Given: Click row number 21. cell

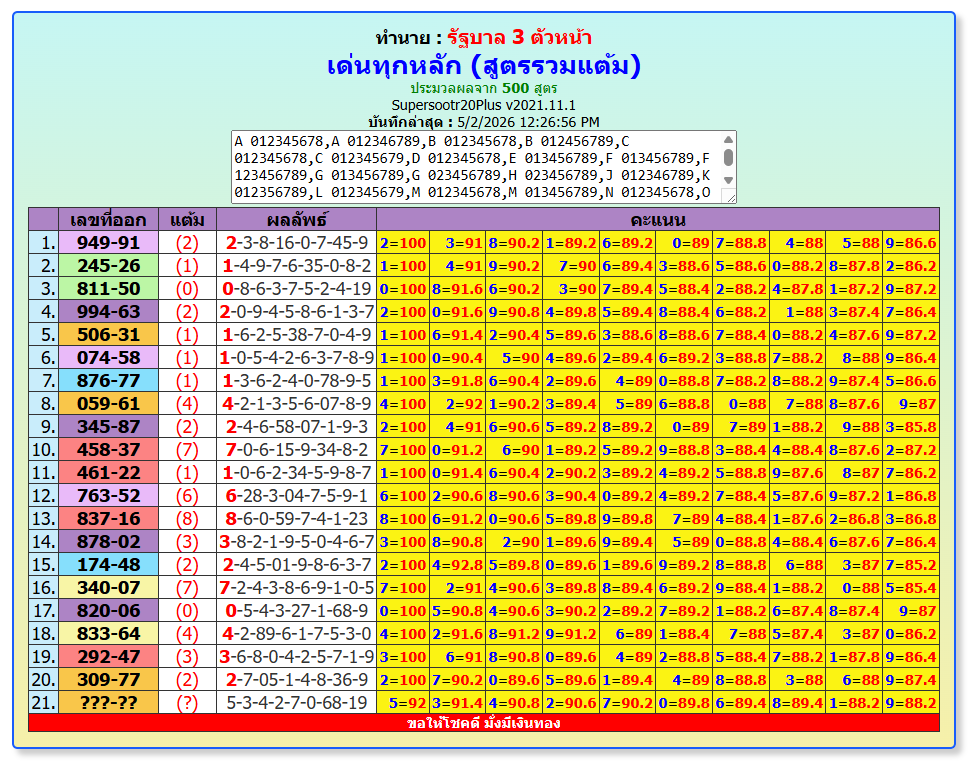Looking at the screenshot, I should click(43, 702).
